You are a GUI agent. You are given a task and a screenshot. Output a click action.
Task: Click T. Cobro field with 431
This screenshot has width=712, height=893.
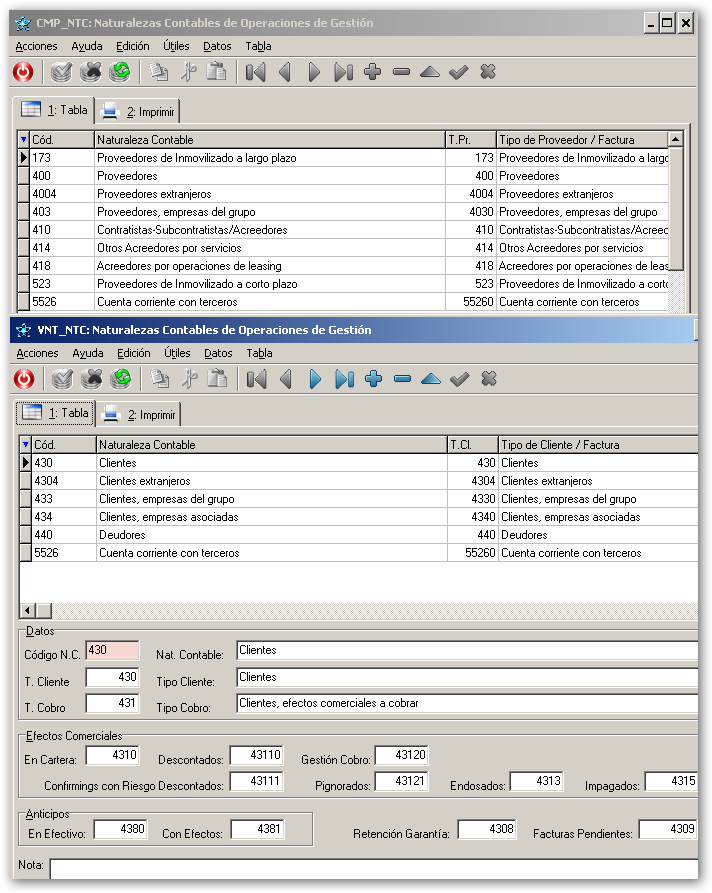(112, 703)
